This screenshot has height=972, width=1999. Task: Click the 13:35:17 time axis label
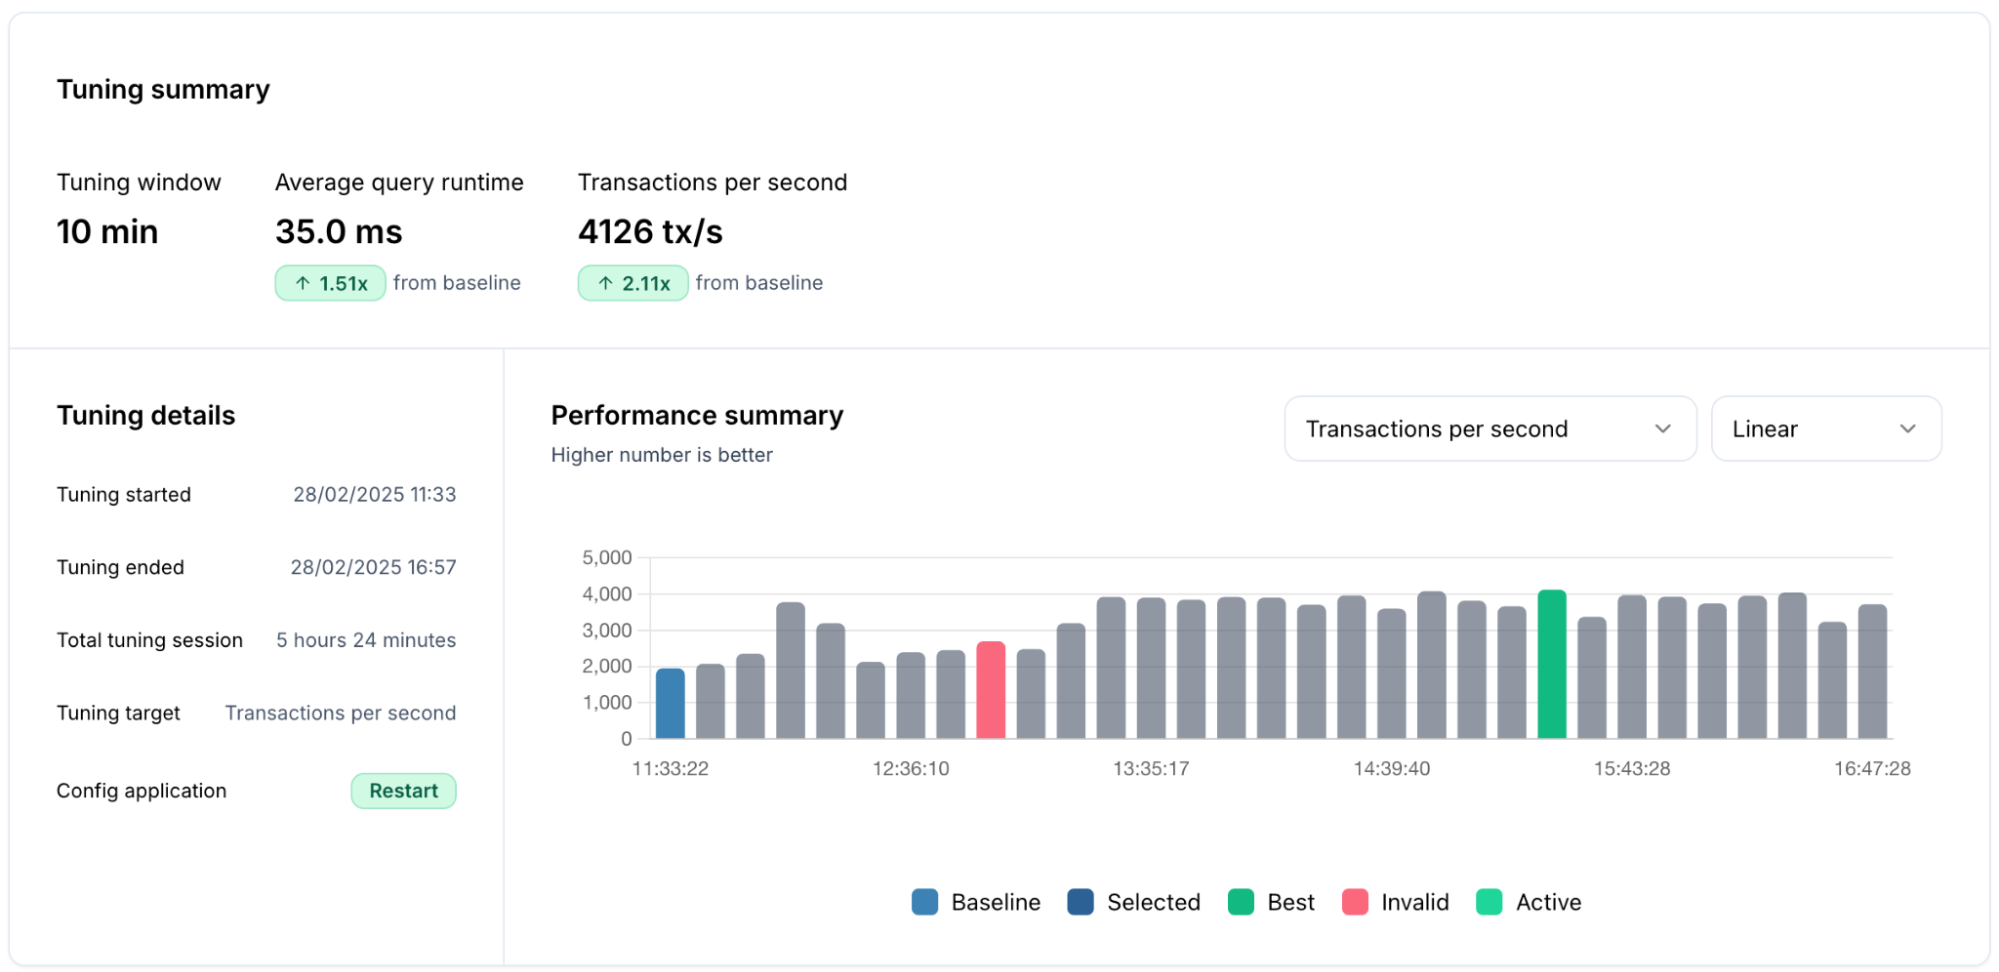1151,769
